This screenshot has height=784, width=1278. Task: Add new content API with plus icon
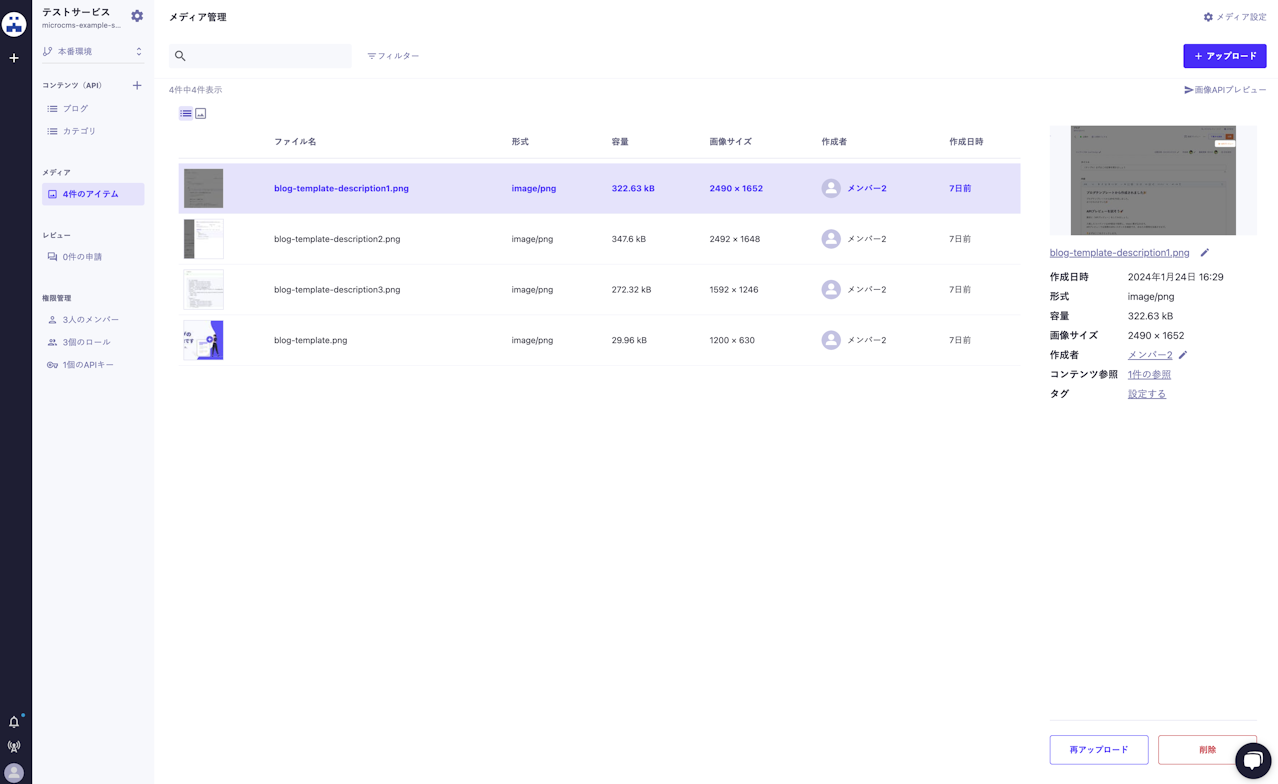tap(137, 85)
